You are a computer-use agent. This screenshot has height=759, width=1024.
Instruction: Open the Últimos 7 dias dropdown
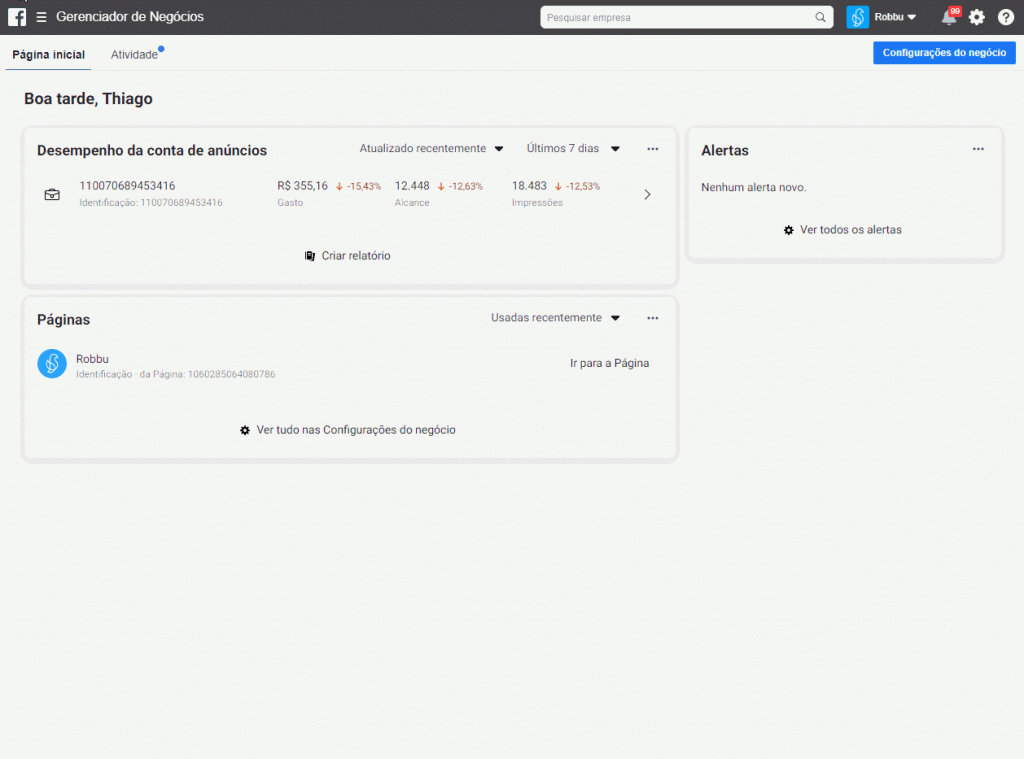pos(573,149)
